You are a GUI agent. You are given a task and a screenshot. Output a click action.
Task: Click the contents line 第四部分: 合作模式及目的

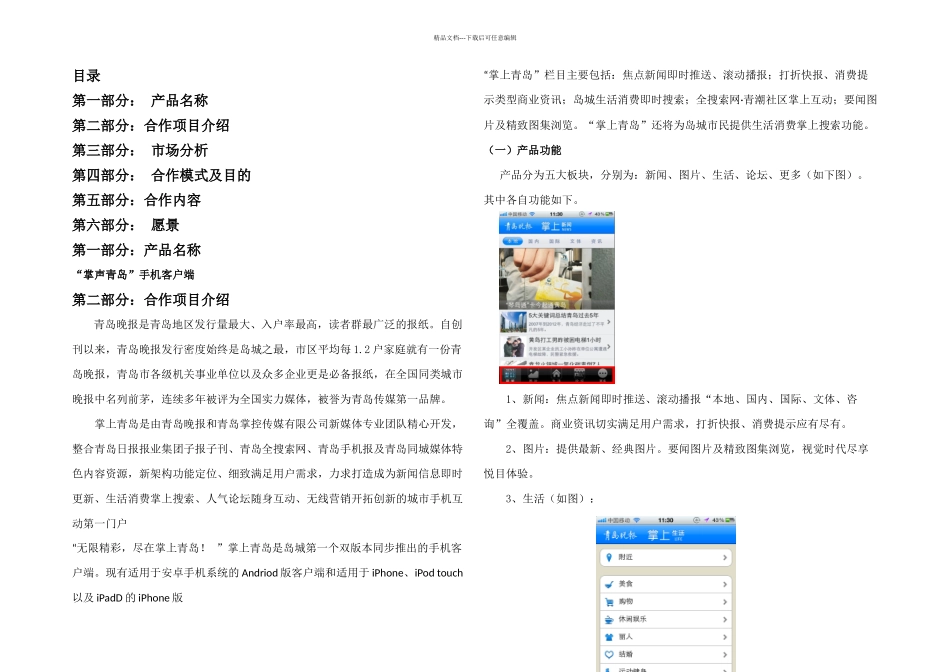[161, 175]
